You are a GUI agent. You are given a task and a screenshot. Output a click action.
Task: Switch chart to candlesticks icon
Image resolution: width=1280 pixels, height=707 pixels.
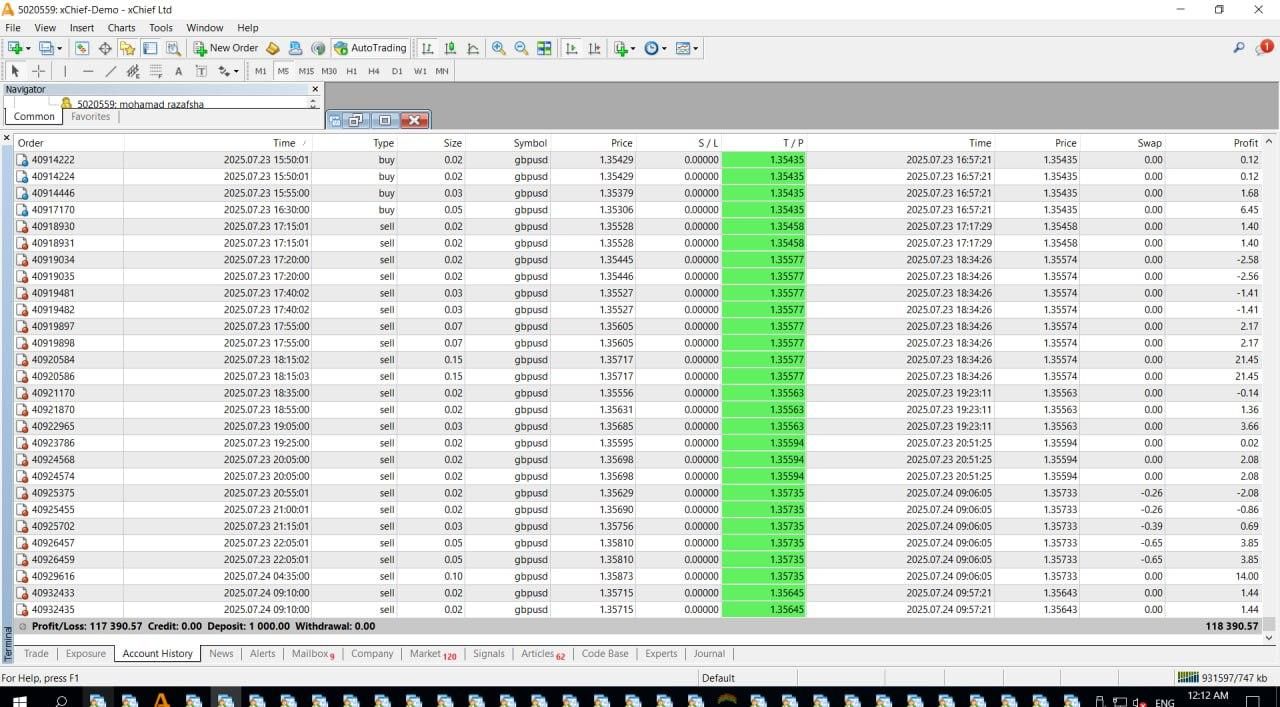(450, 48)
